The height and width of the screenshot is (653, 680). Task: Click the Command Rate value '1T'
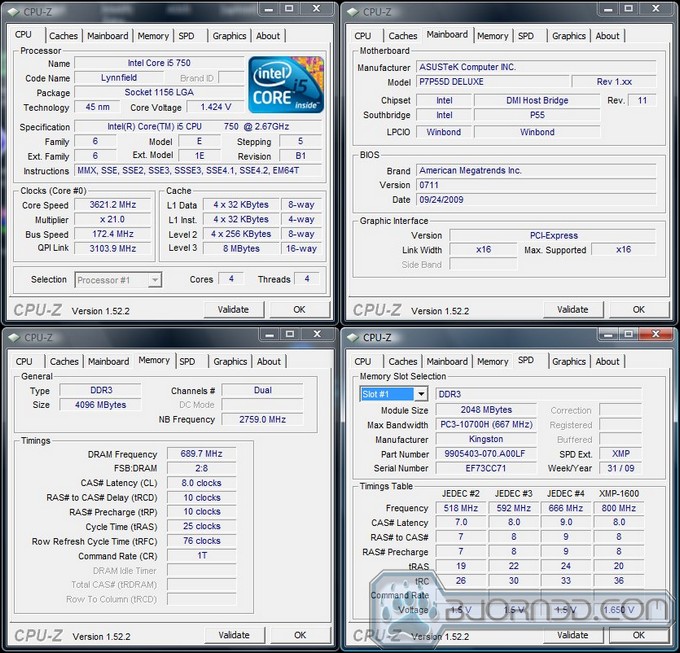pos(202,556)
